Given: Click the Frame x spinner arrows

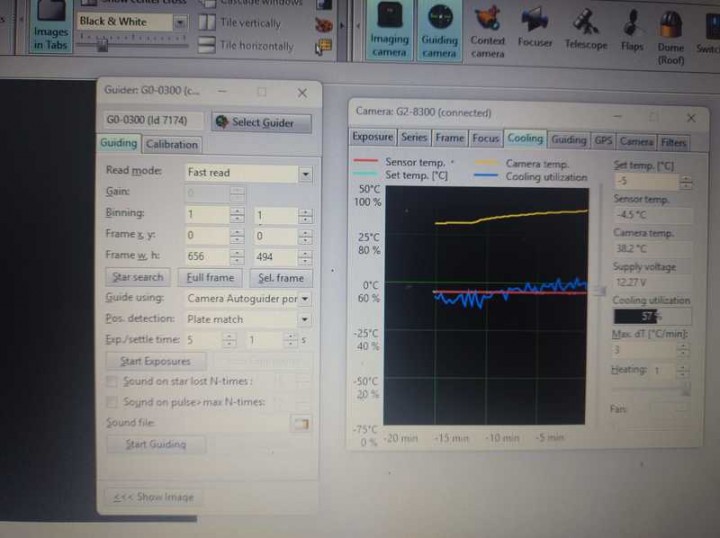Looking at the screenshot, I should coord(236,236).
